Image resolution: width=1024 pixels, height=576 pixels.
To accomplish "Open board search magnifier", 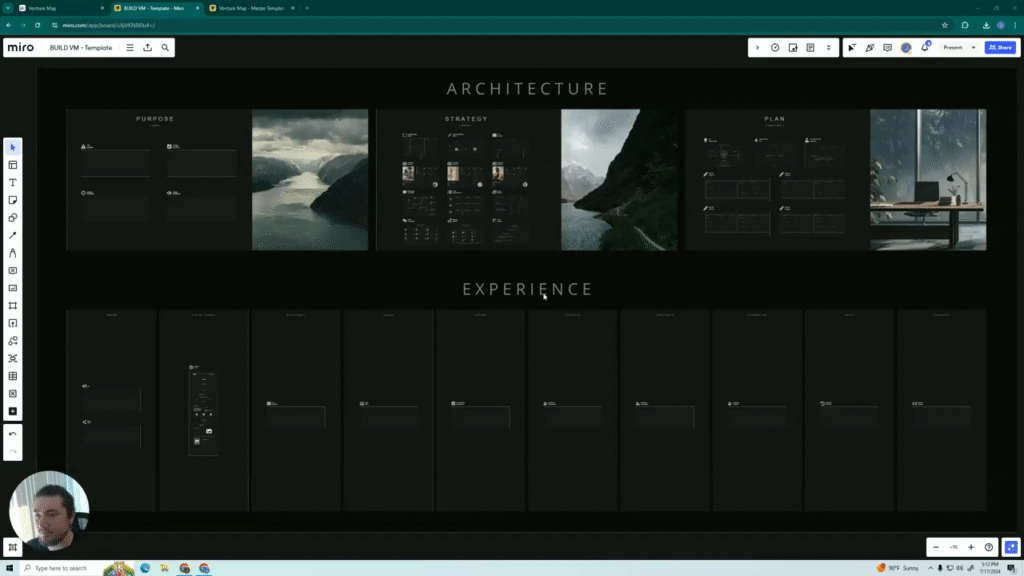I will [x=165, y=47].
